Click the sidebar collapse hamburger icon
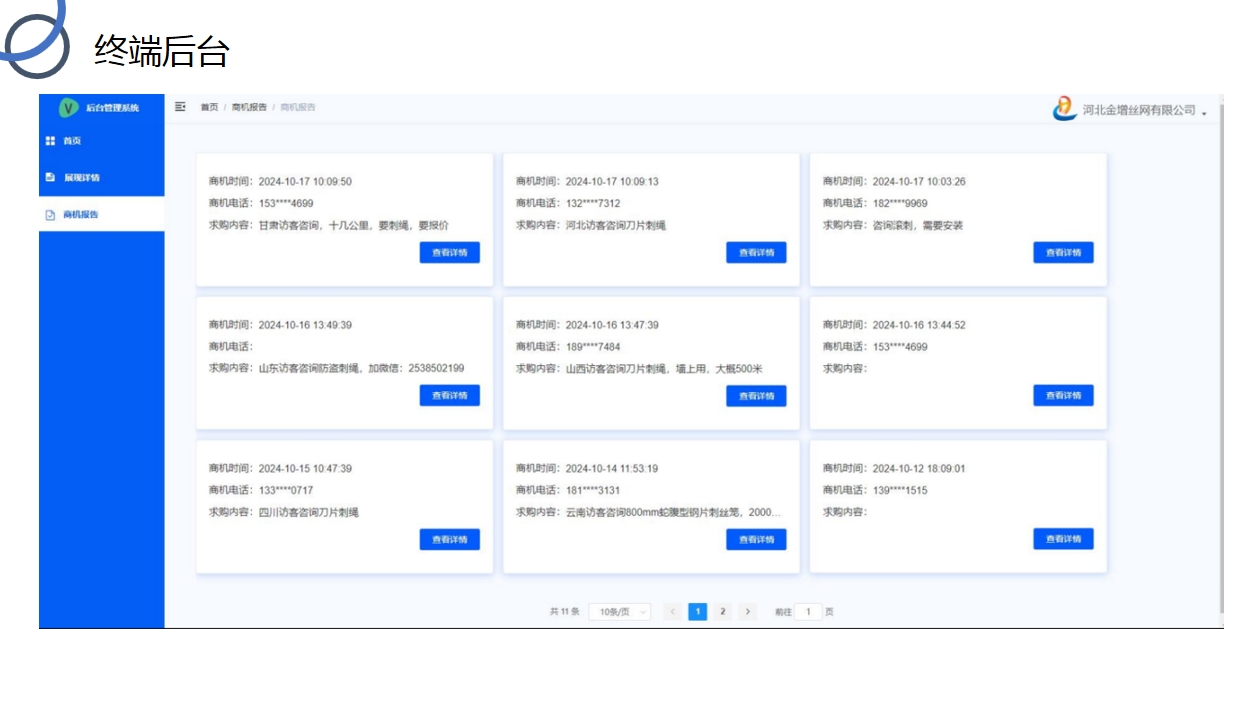This screenshot has height=702, width=1255. 180,107
